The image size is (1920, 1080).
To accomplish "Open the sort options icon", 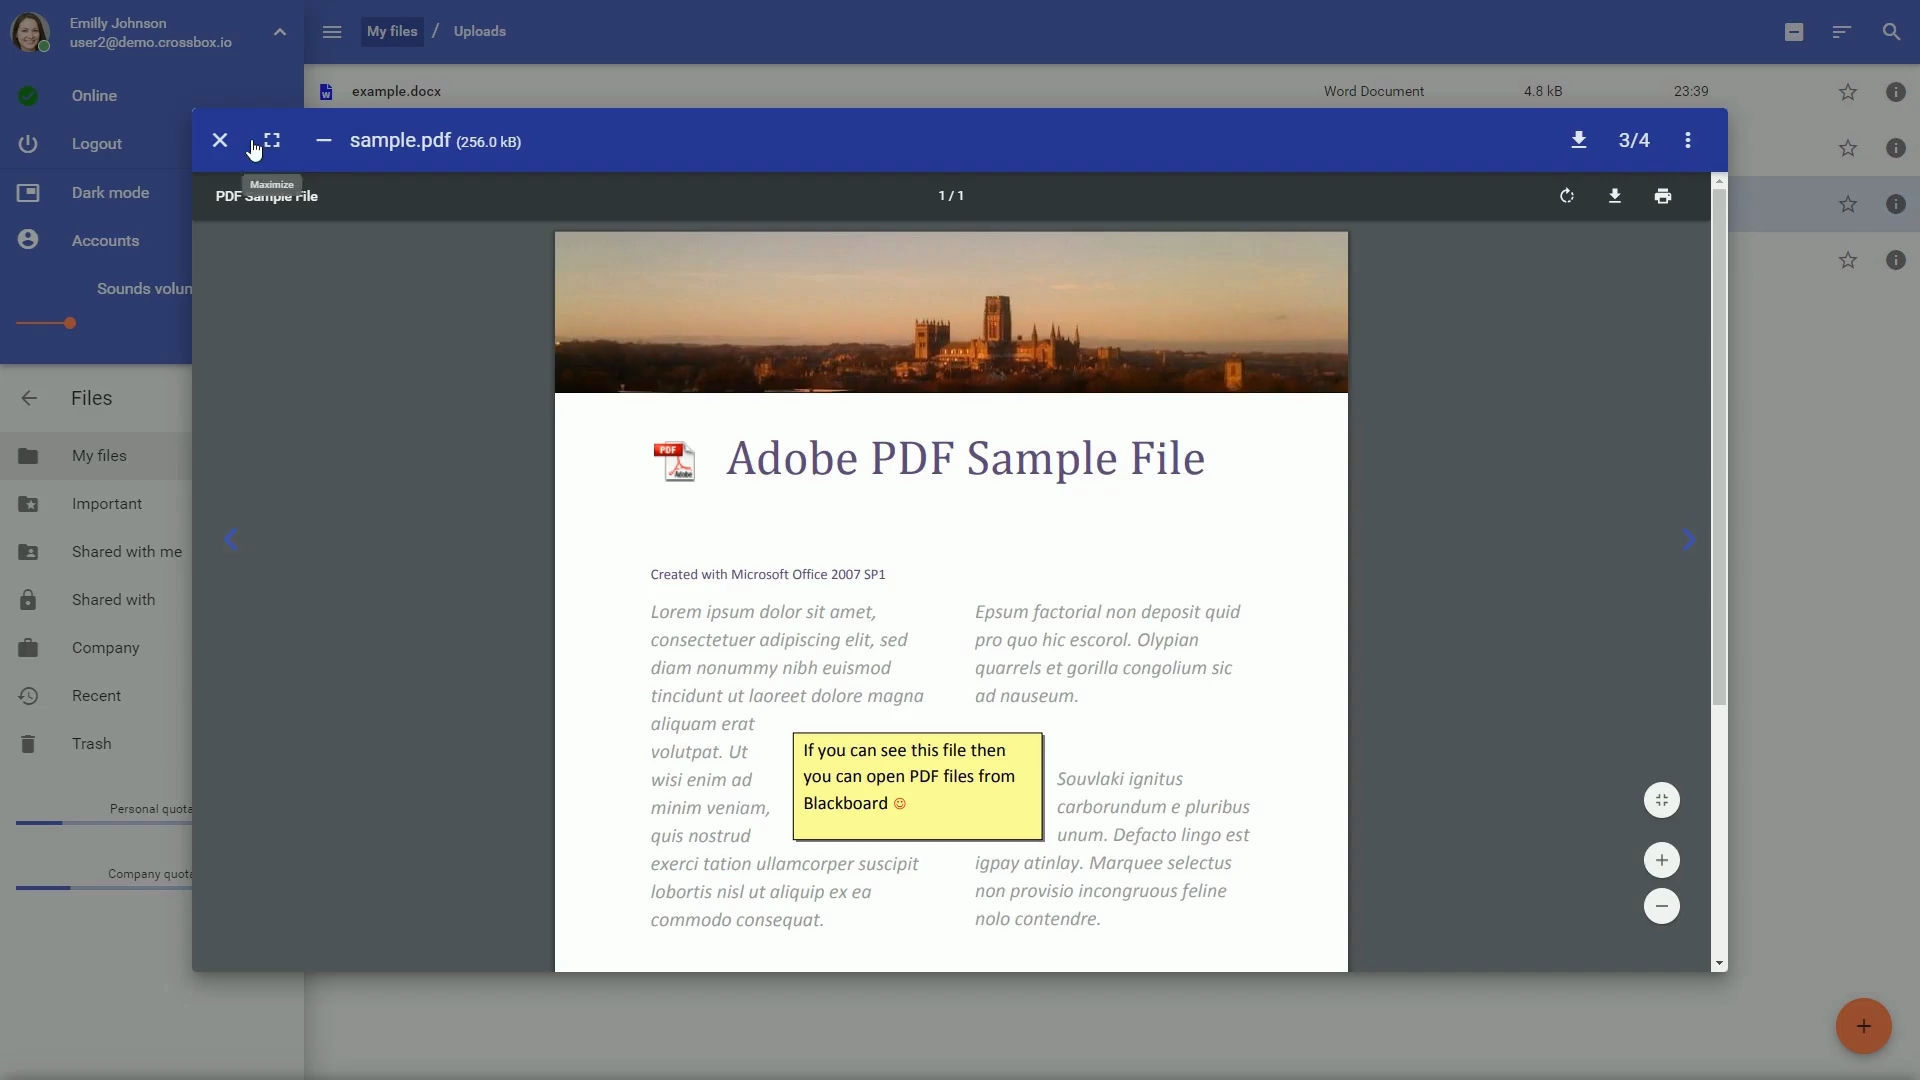I will [1842, 32].
